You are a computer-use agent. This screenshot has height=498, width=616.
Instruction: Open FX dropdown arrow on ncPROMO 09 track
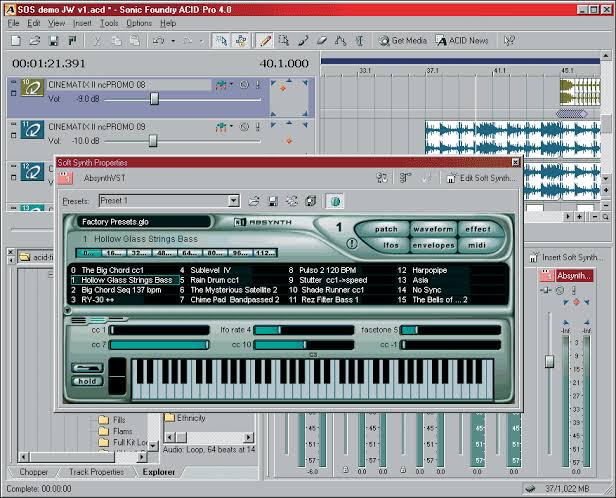tap(231, 126)
